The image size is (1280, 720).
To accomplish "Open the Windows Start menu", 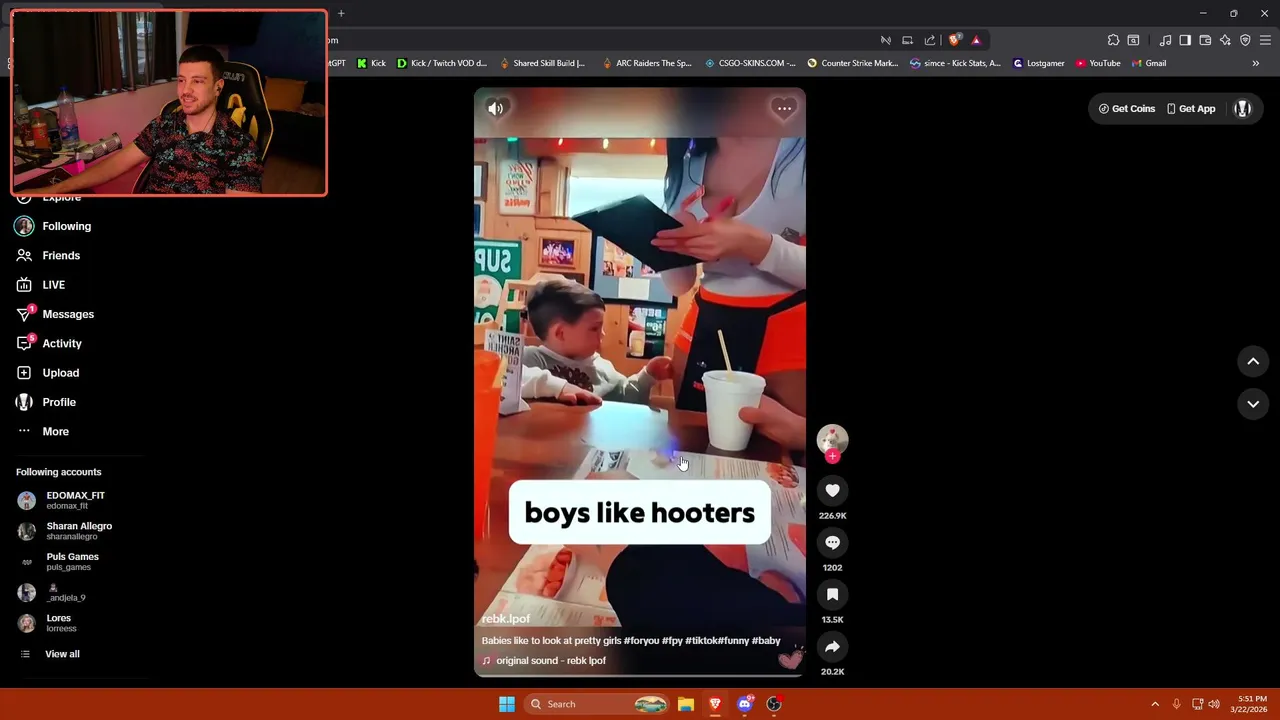I will tap(507, 704).
